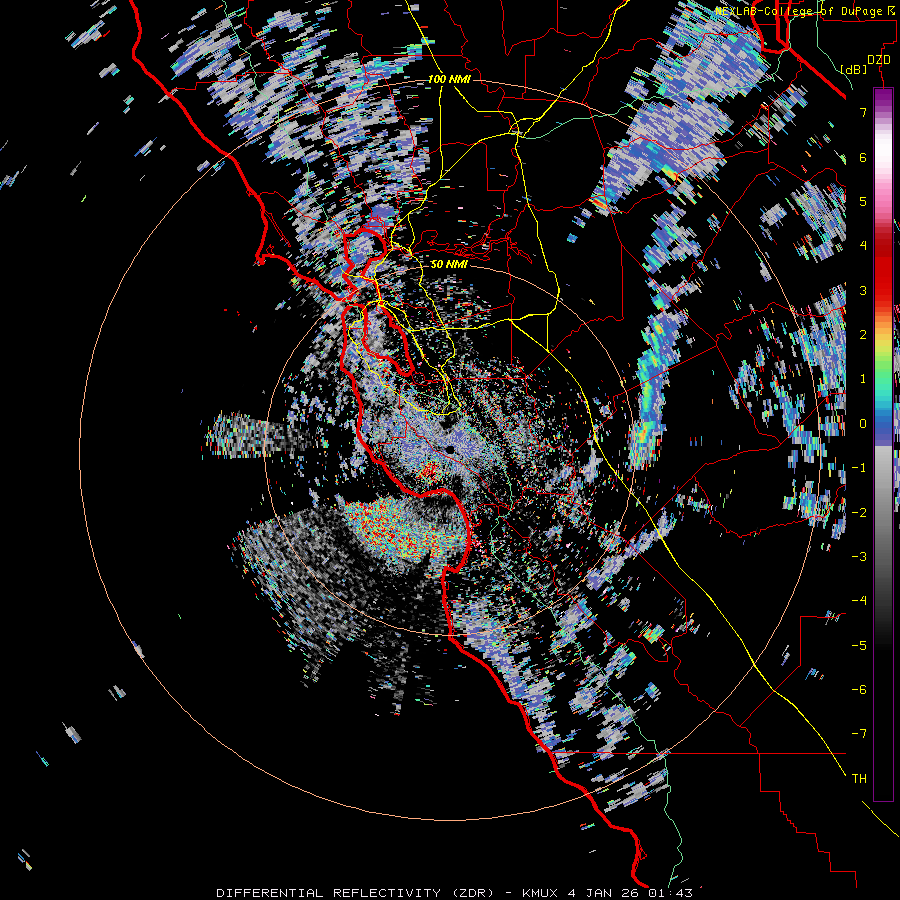Image resolution: width=900 pixels, height=900 pixels.
Task: Click the 4 JAN 26 date in the caption
Action: pos(604,893)
